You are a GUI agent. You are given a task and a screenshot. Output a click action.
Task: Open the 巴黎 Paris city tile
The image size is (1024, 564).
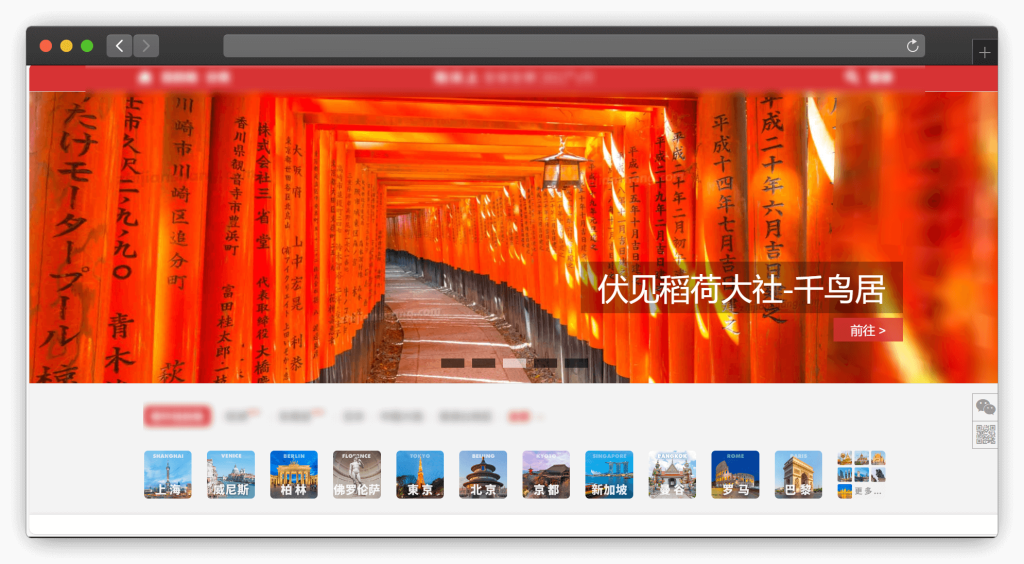(x=799, y=475)
